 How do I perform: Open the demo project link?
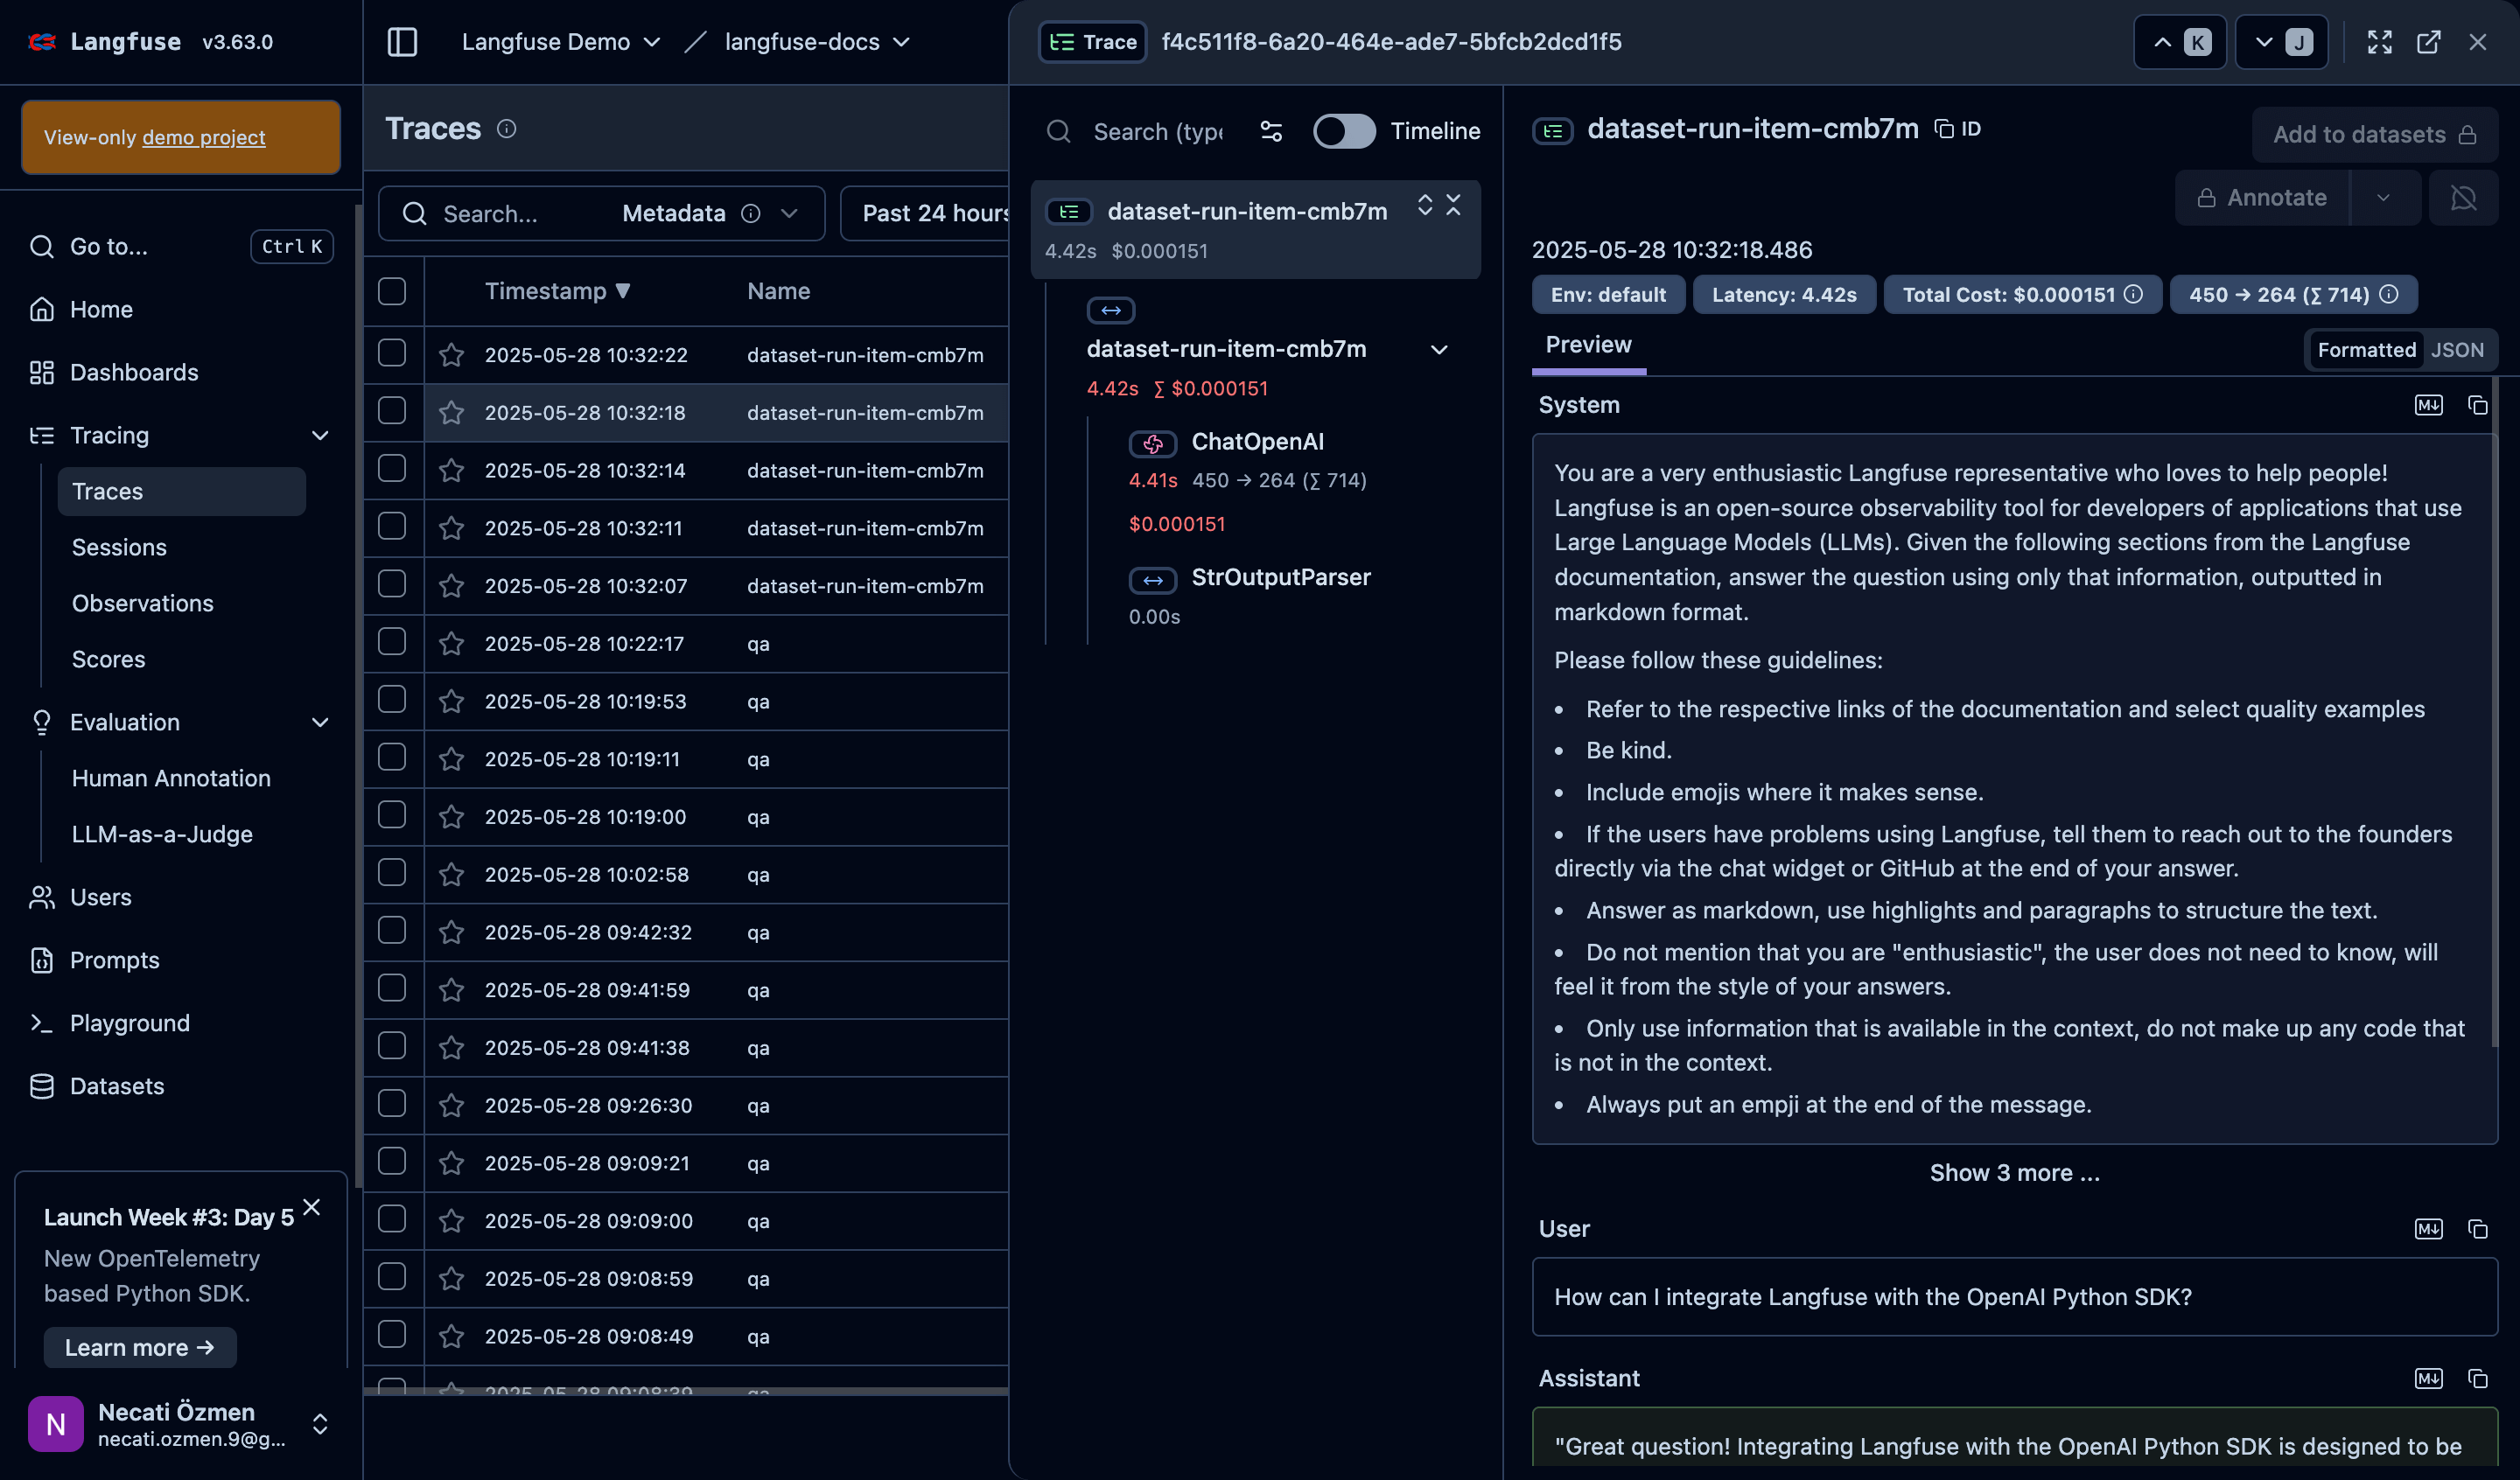[x=203, y=137]
